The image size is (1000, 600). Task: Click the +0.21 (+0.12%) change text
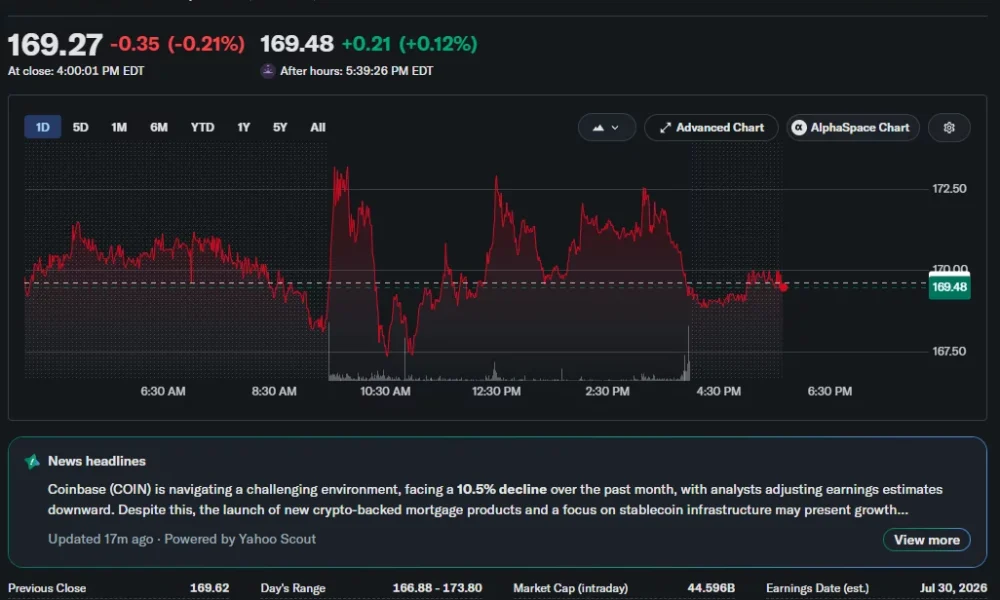409,44
